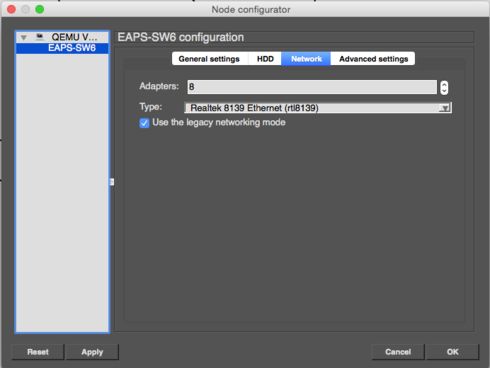Viewport: 490px width, 368px height.
Task: Cancel the node configuration
Action: [398, 352]
